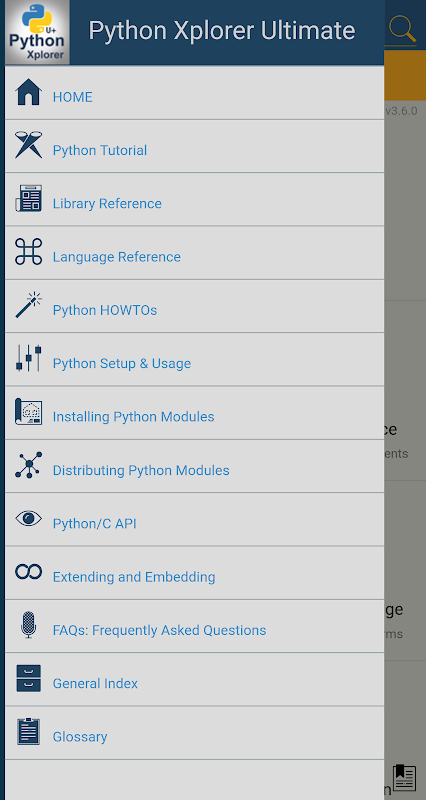Viewport: 426px width, 800px height.
Task: Open the Glossary link
Action: coord(80,737)
